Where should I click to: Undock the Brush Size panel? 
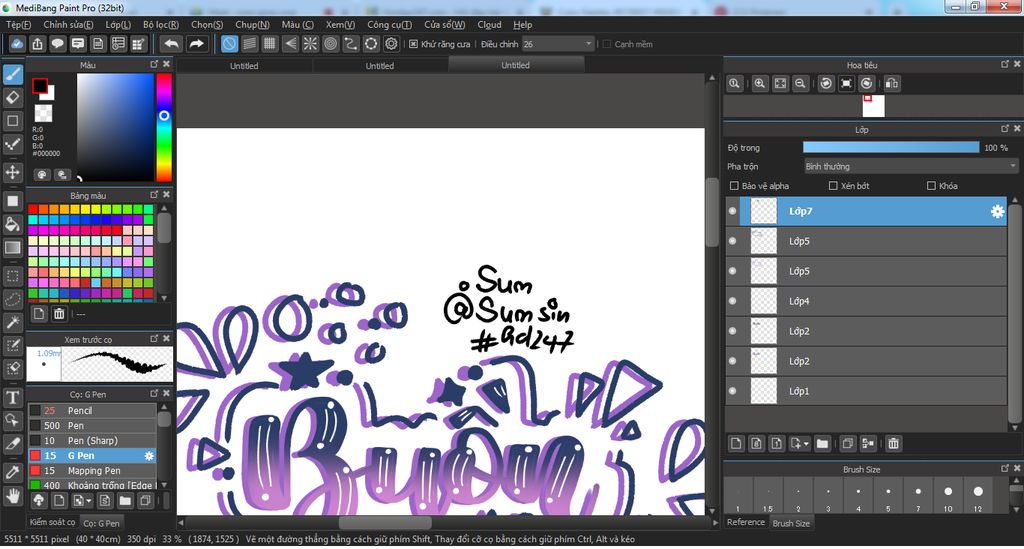click(1004, 468)
